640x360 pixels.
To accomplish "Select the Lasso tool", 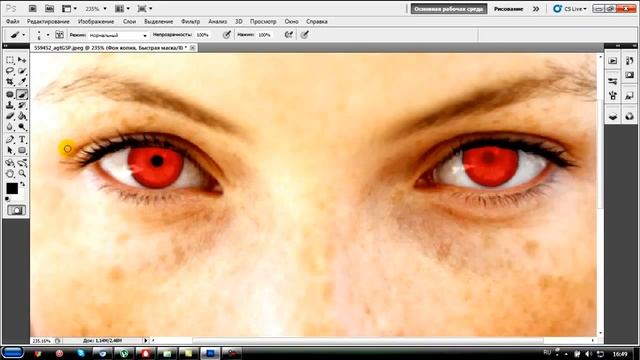I will click(10, 71).
